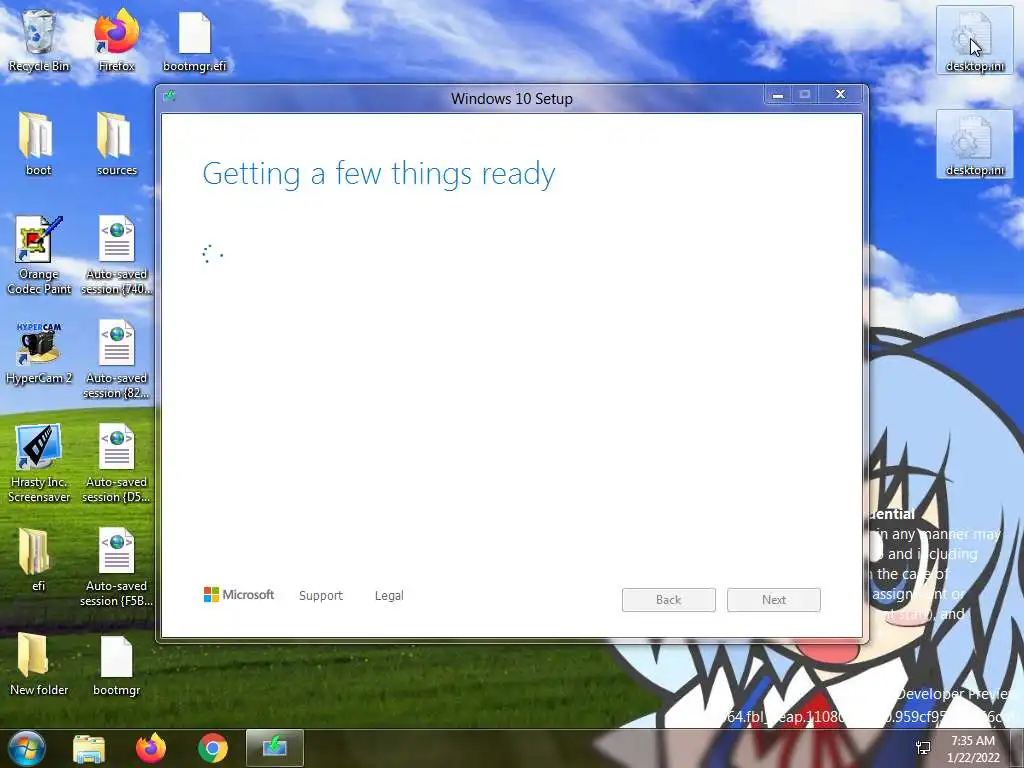Viewport: 1024px width, 768px height.
Task: Open the Support link in Setup
Action: tap(321, 596)
